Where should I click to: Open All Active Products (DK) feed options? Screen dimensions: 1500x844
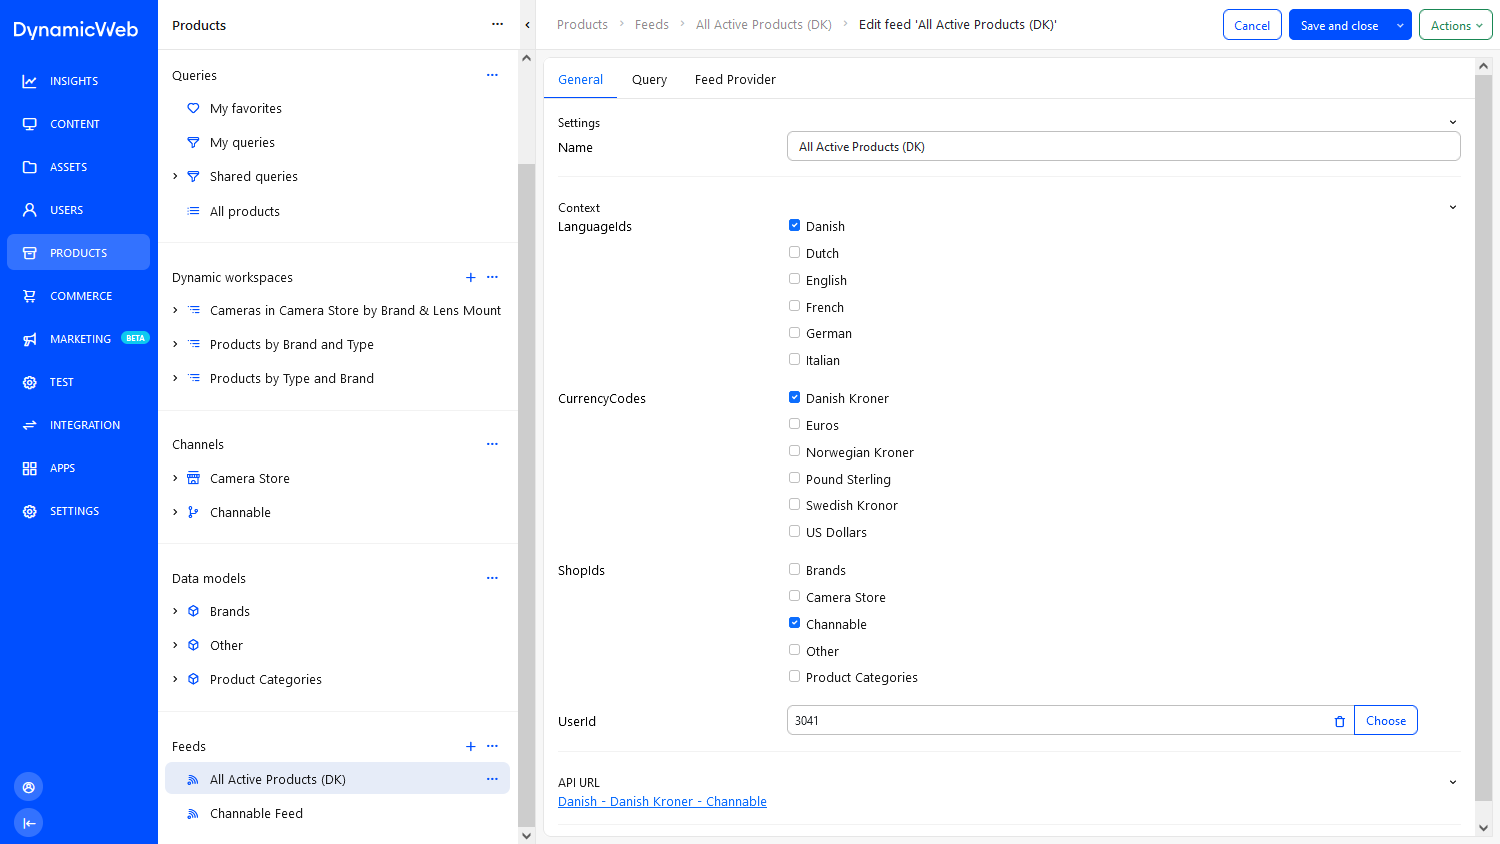point(492,779)
